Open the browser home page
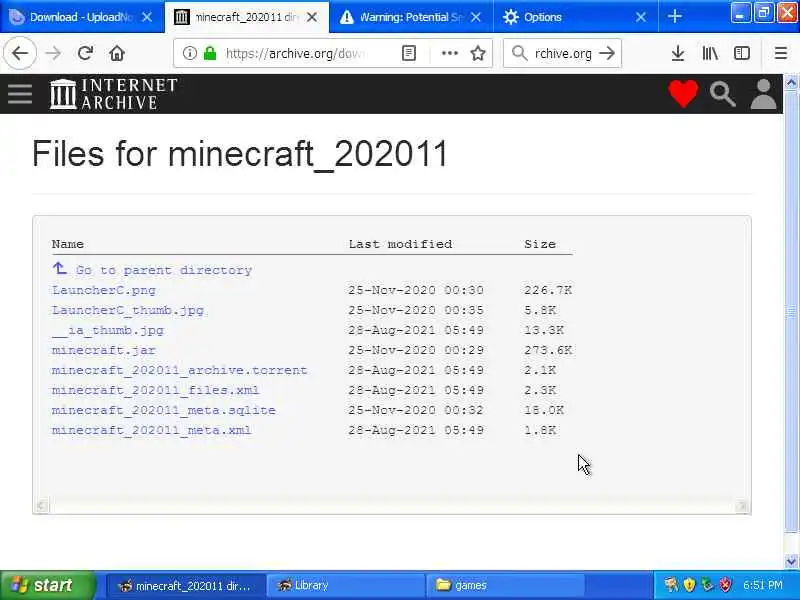 pyautogui.click(x=117, y=53)
